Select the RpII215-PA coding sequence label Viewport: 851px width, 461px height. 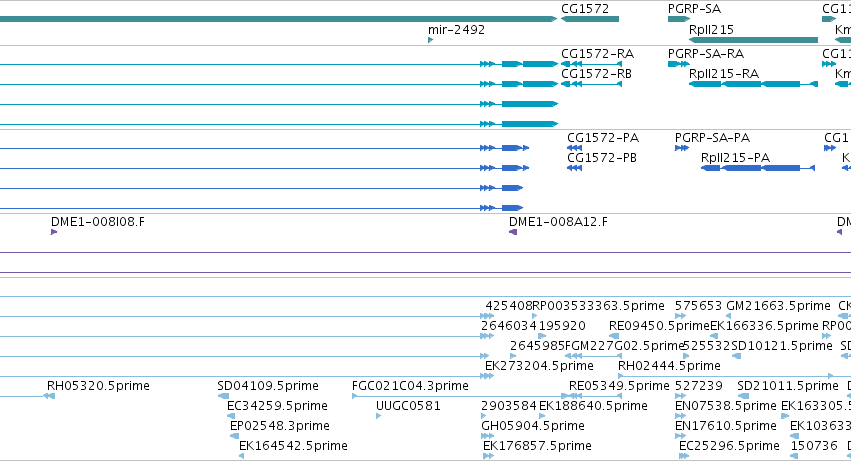pyautogui.click(x=735, y=158)
